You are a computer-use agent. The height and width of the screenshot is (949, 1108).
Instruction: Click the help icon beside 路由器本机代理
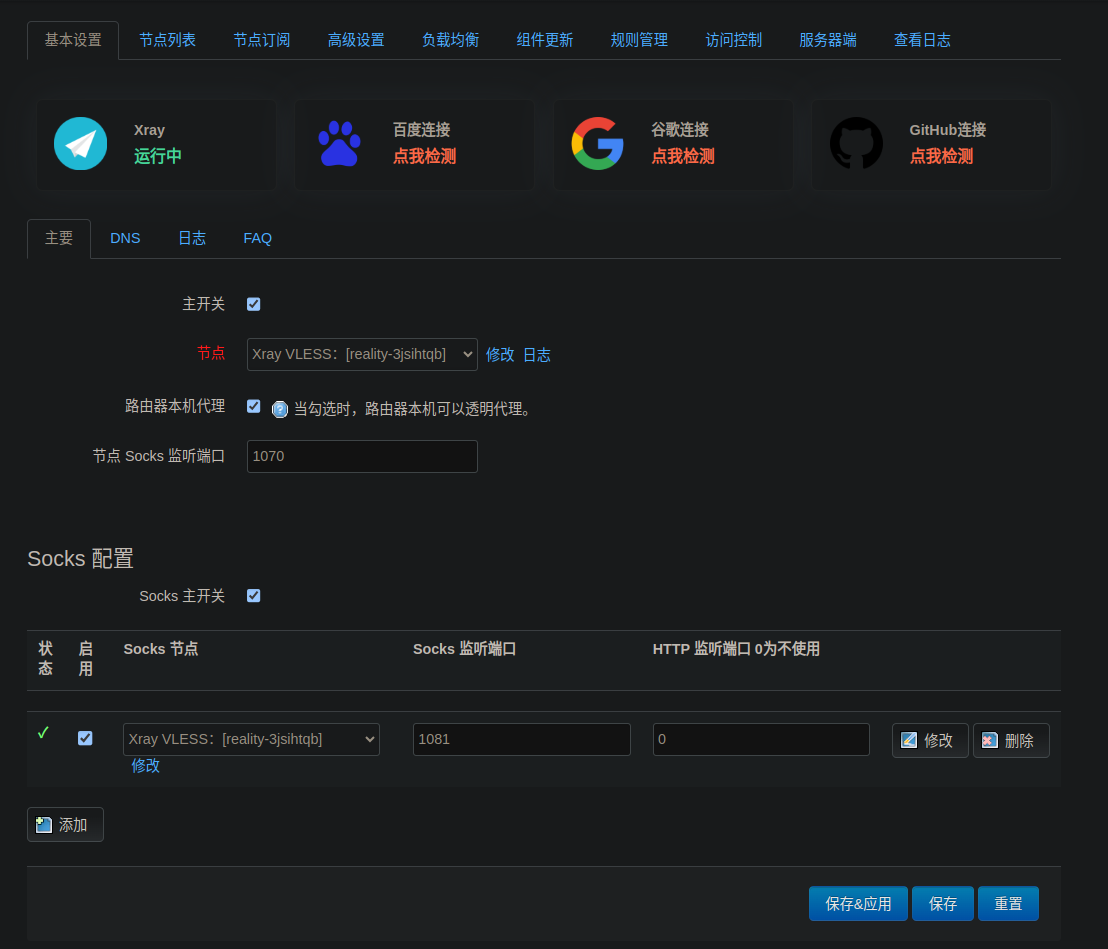tap(279, 409)
